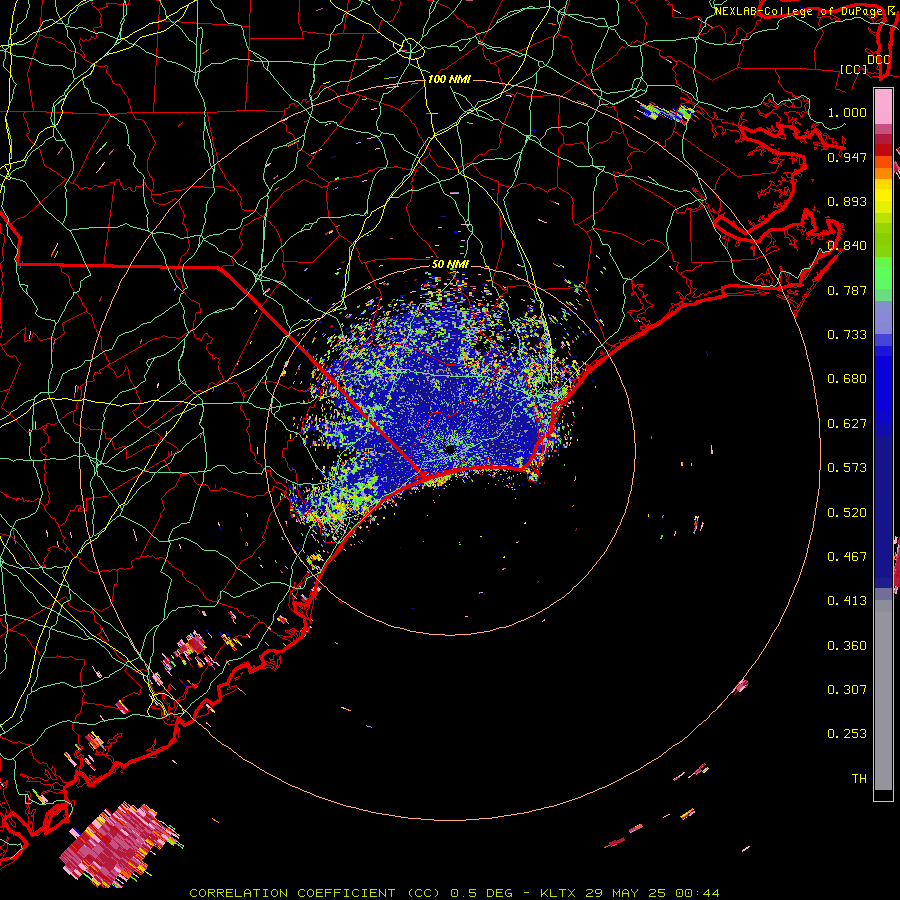Click the 0.840 scale value
900x900 pixels.
847,246
